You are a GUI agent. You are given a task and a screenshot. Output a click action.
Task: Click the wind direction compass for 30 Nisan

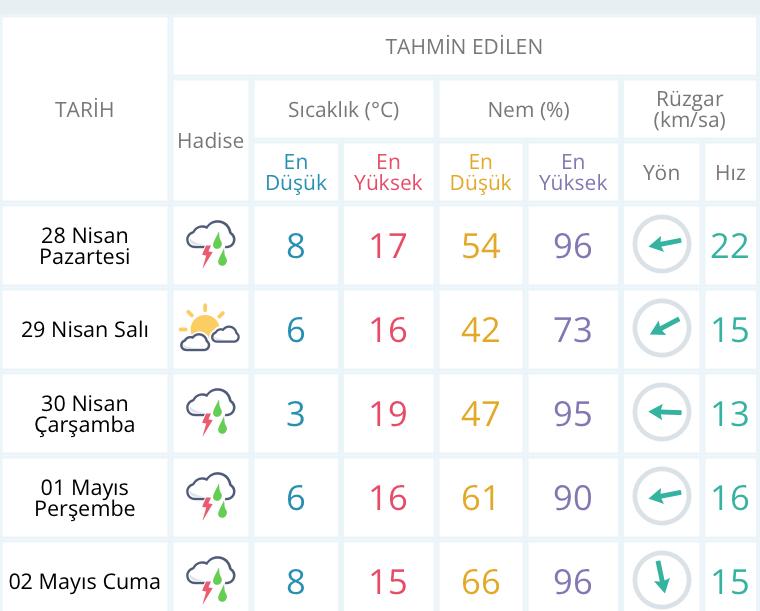[x=661, y=413]
